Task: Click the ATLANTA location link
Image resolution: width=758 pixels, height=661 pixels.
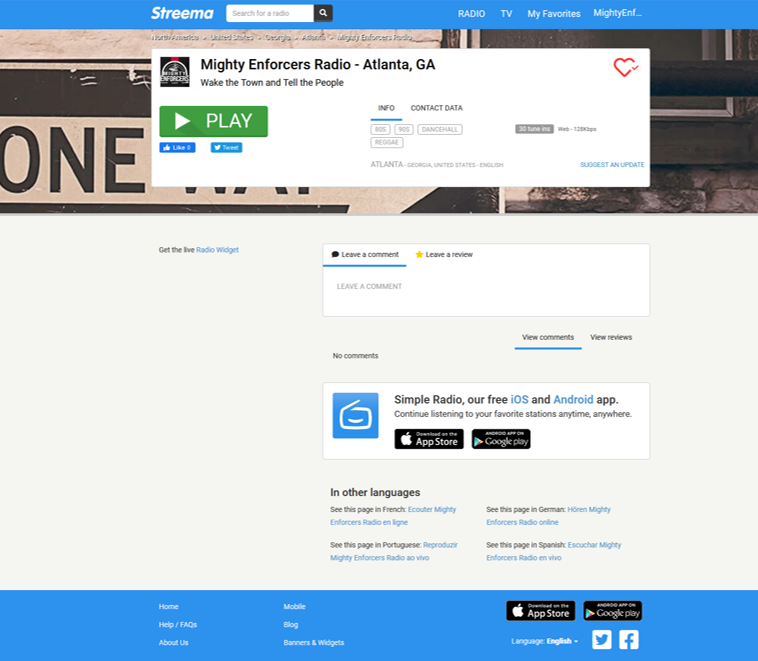Action: pos(387,164)
